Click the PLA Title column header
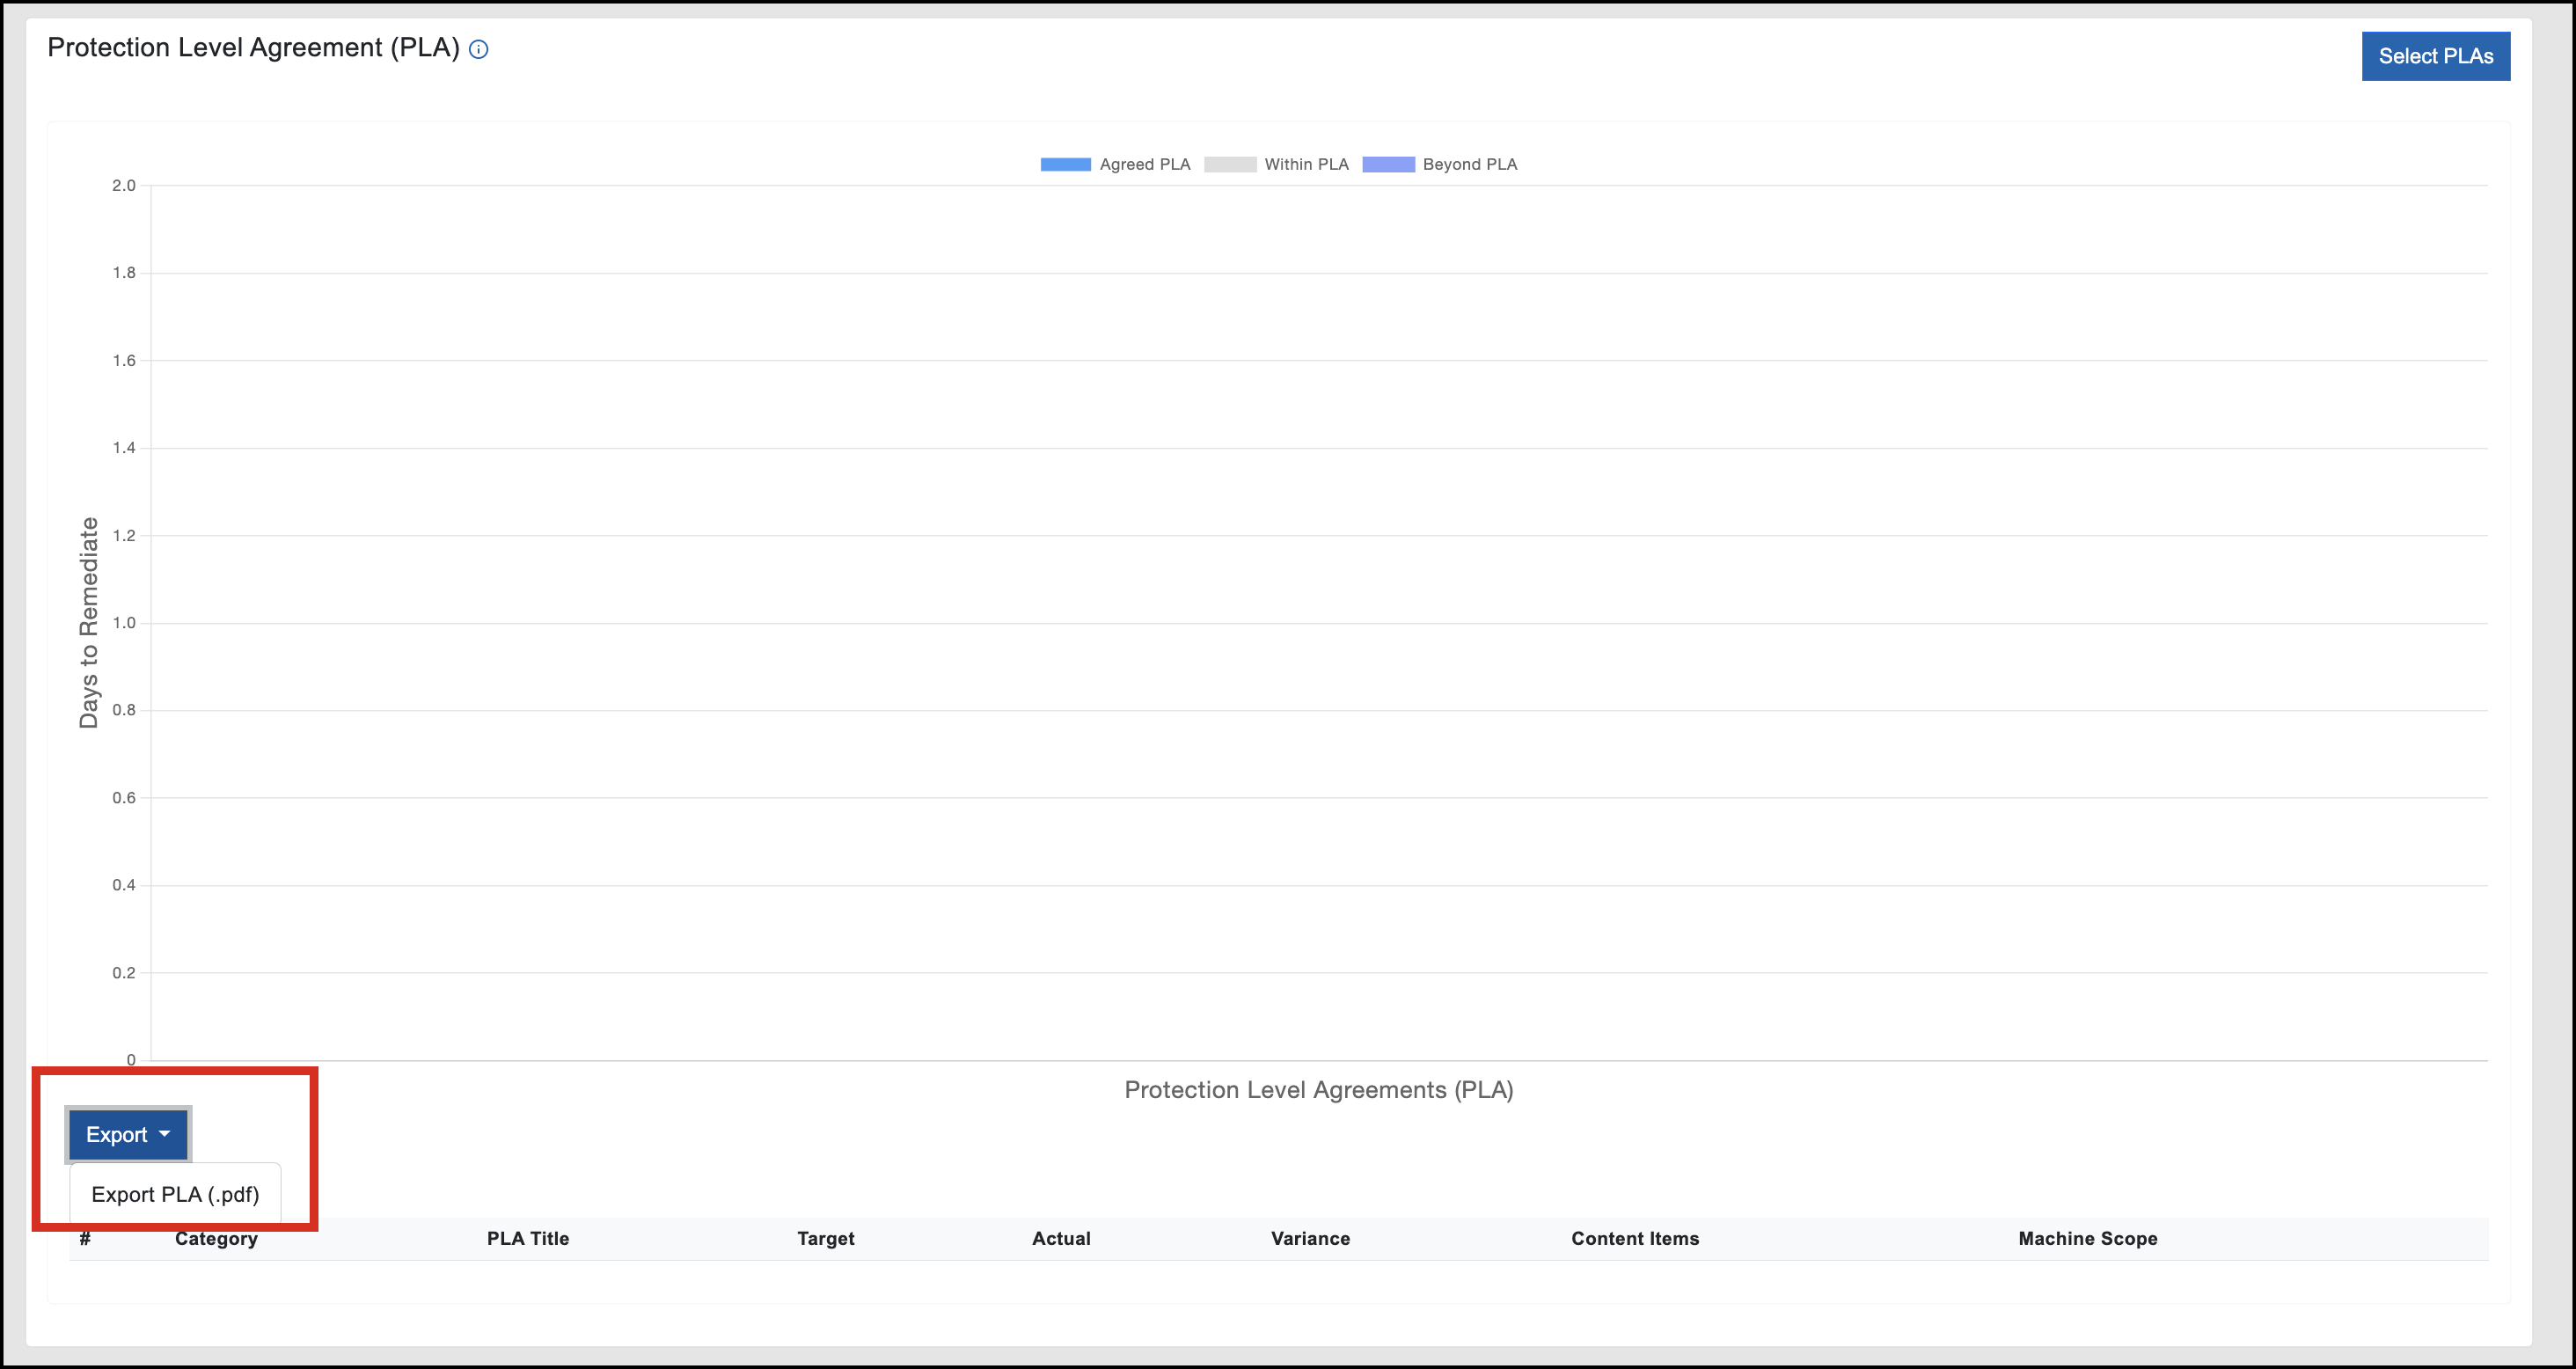This screenshot has height=1369, width=2576. click(528, 1238)
